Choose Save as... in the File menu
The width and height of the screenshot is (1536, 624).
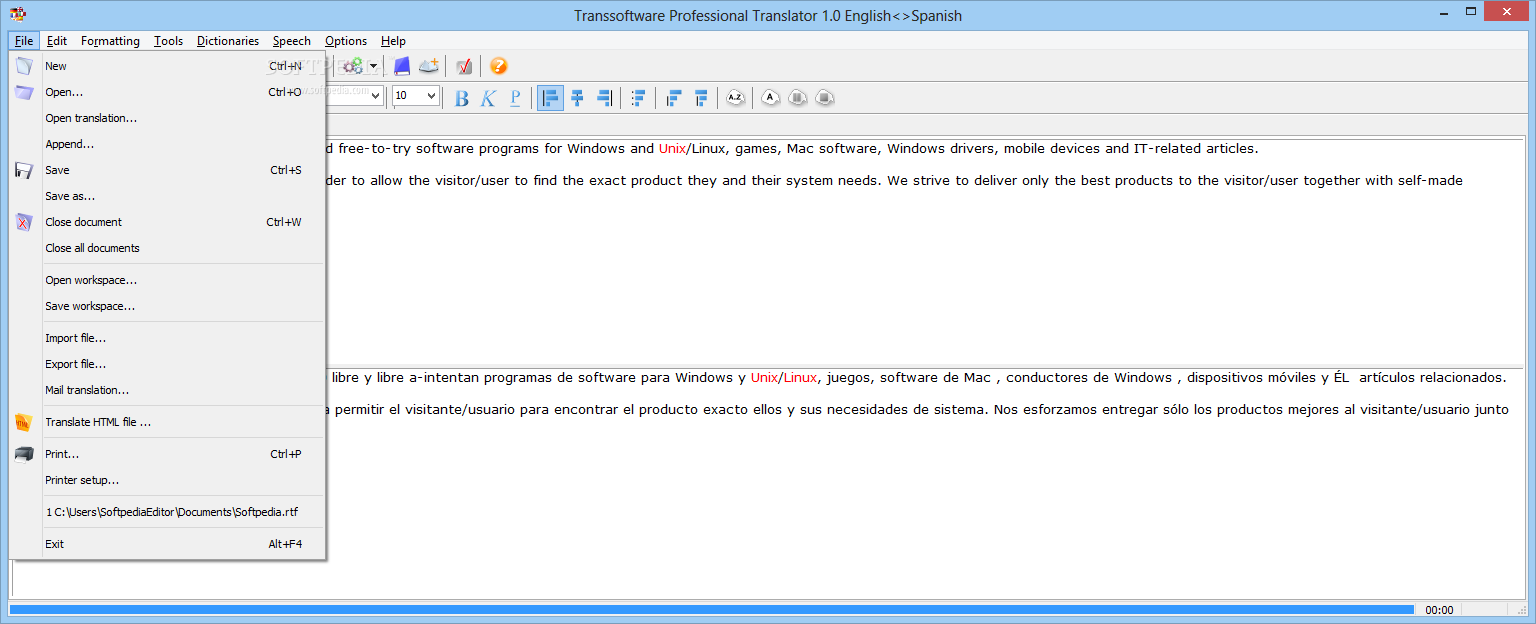click(167, 196)
